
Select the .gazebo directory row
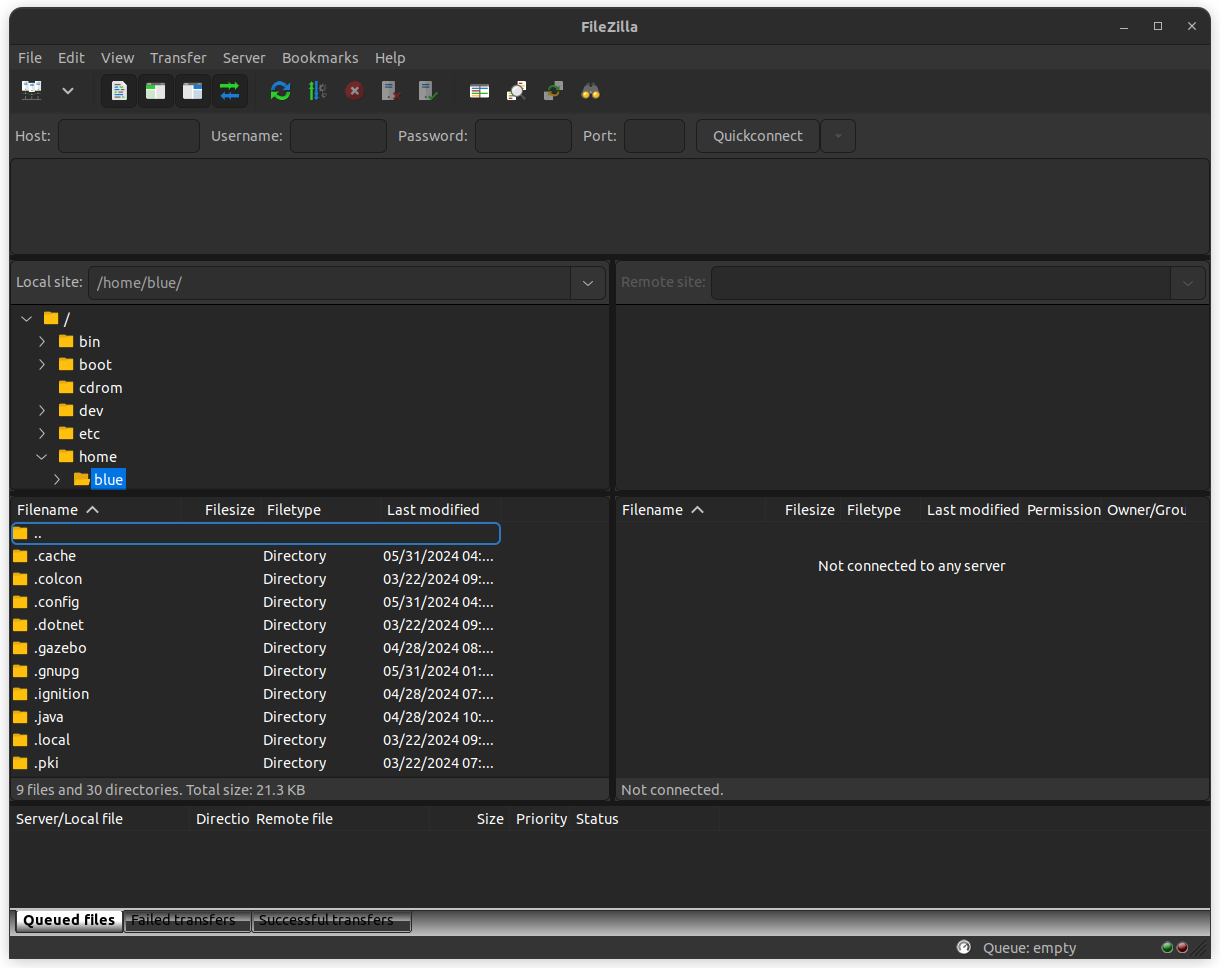tap(256, 648)
